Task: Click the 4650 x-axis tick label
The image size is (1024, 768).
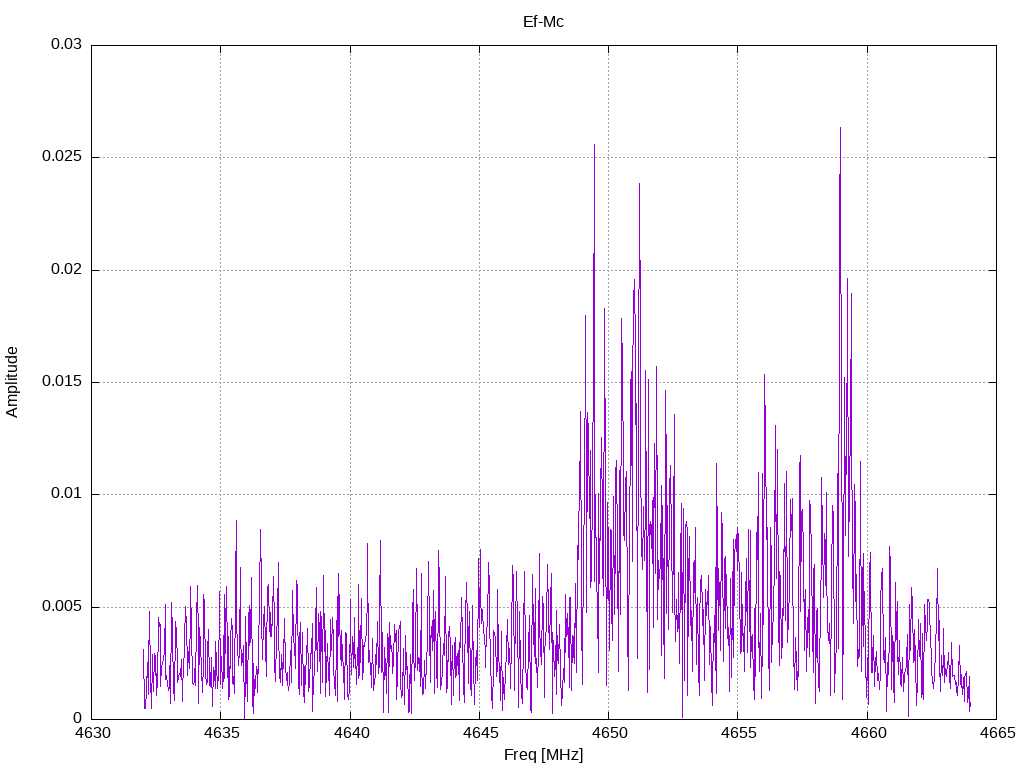Action: (609, 733)
